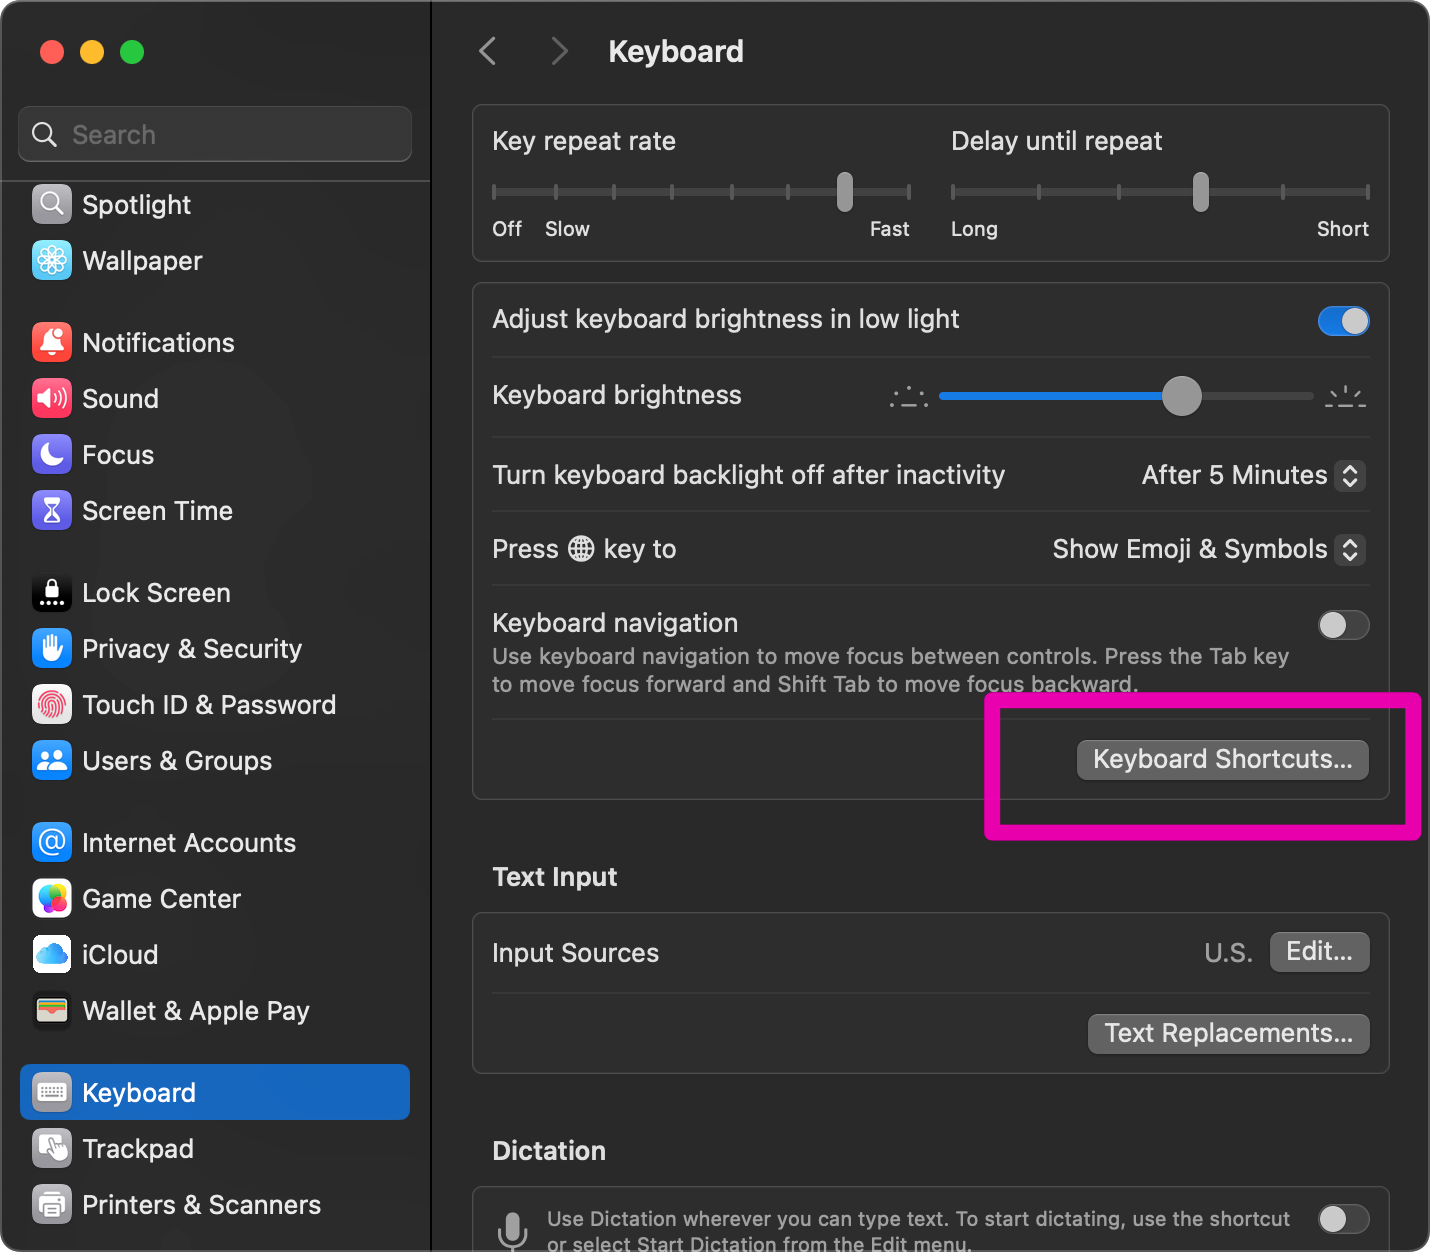Image resolution: width=1430 pixels, height=1252 pixels.
Task: Click the Focus moon icon
Action: tap(52, 454)
